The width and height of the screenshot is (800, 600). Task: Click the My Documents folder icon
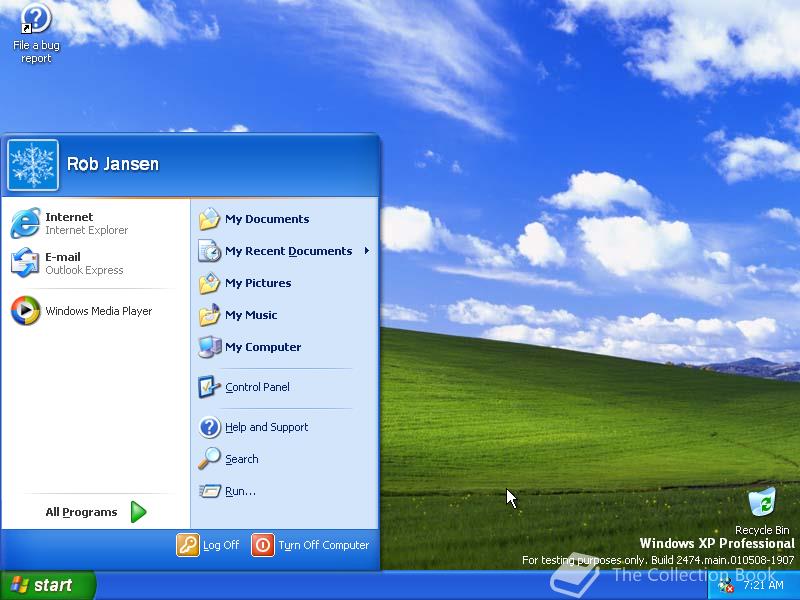(x=209, y=219)
